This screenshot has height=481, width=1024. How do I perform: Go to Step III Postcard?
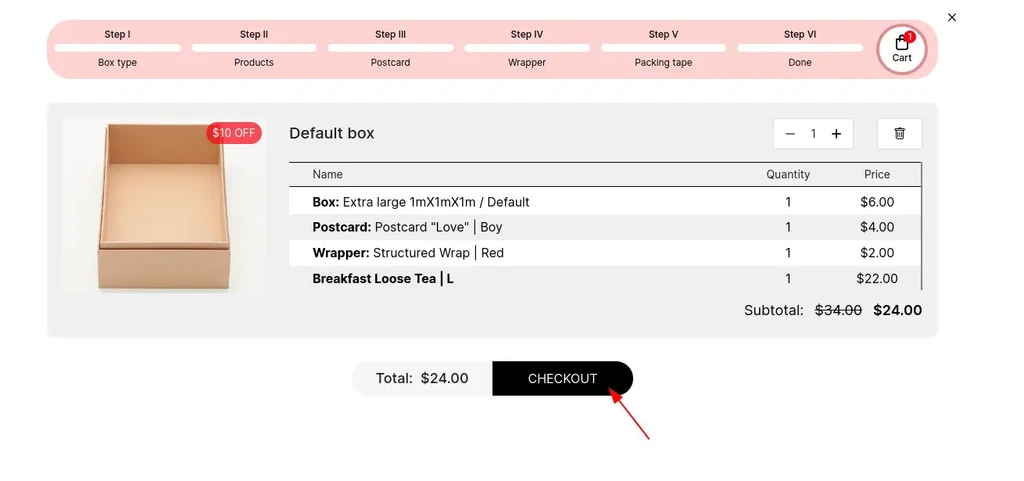391,48
